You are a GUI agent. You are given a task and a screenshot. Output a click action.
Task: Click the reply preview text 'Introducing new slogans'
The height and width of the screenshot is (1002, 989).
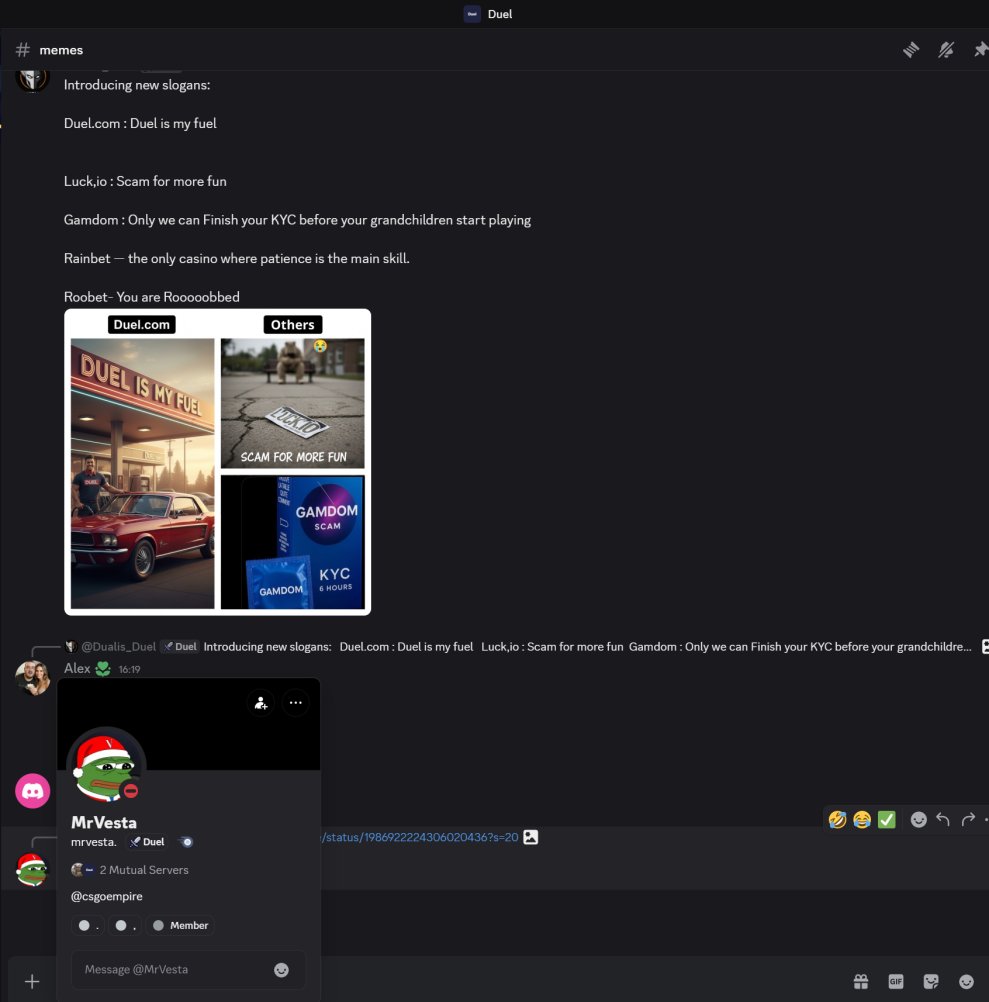(267, 647)
